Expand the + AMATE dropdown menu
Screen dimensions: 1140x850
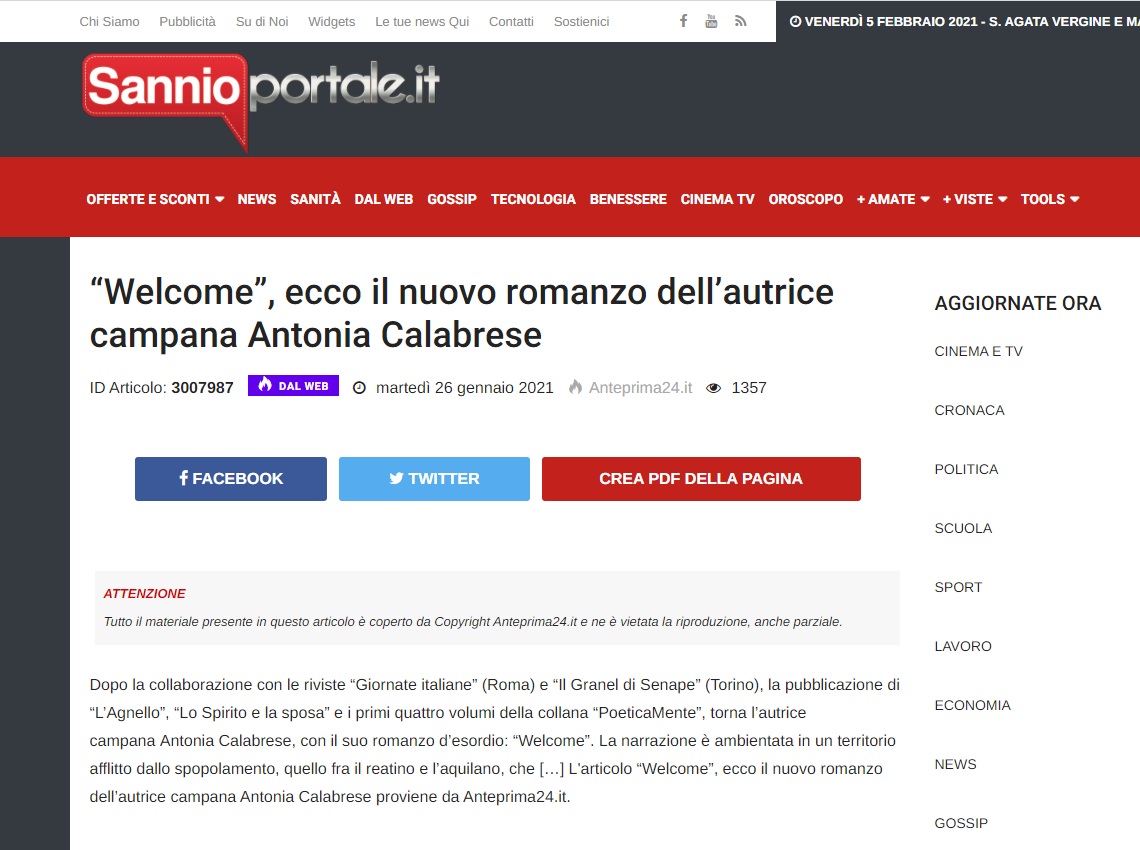click(x=893, y=199)
